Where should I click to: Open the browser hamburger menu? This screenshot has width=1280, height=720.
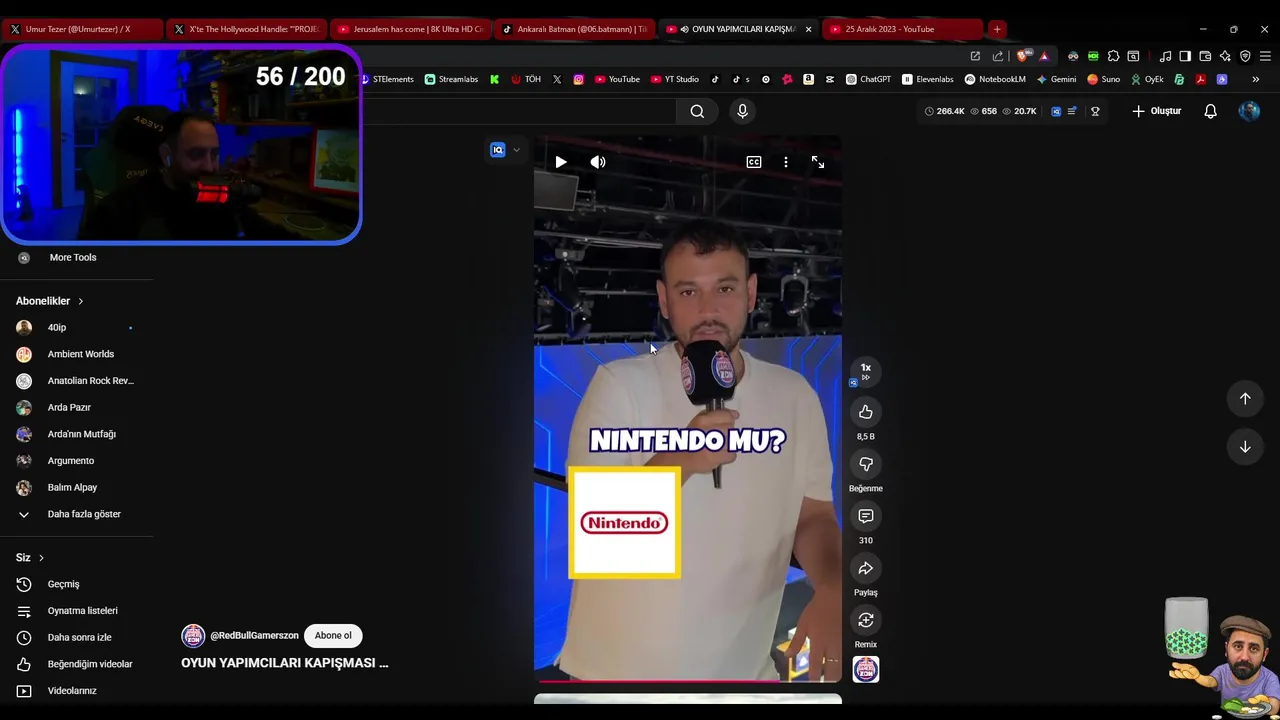pyautogui.click(x=1264, y=56)
